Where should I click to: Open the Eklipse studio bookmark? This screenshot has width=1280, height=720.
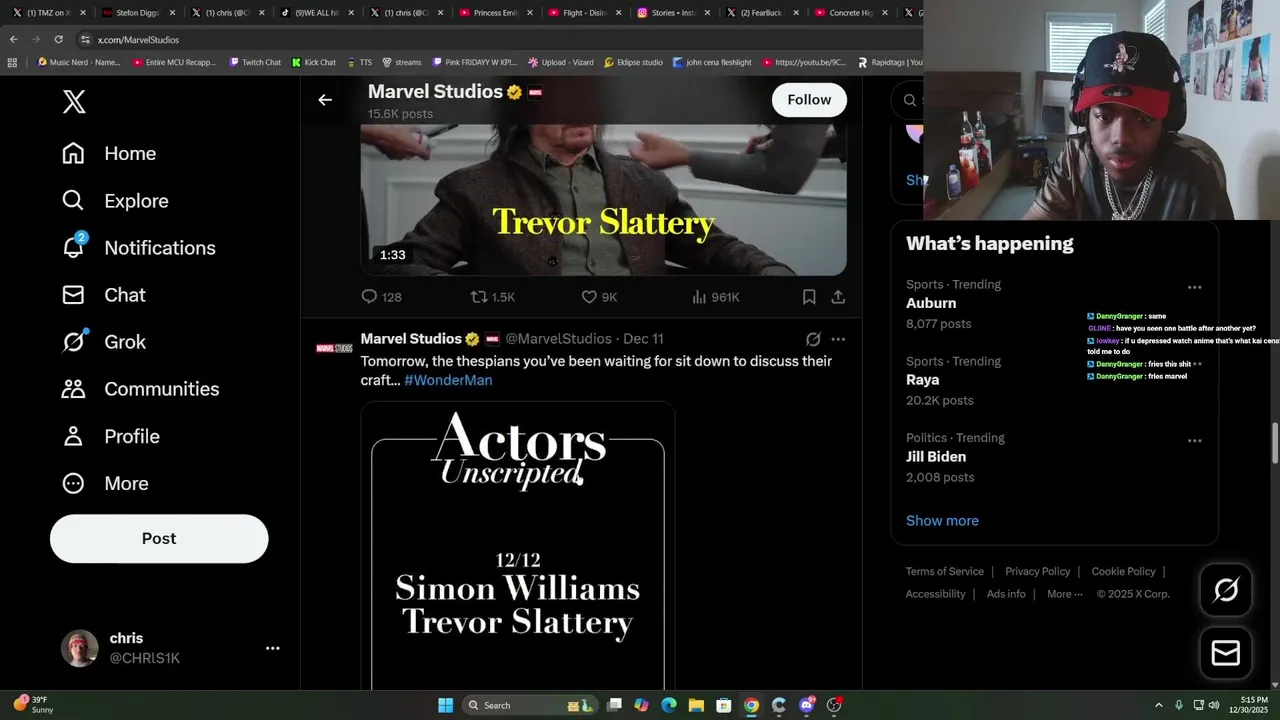(633, 62)
